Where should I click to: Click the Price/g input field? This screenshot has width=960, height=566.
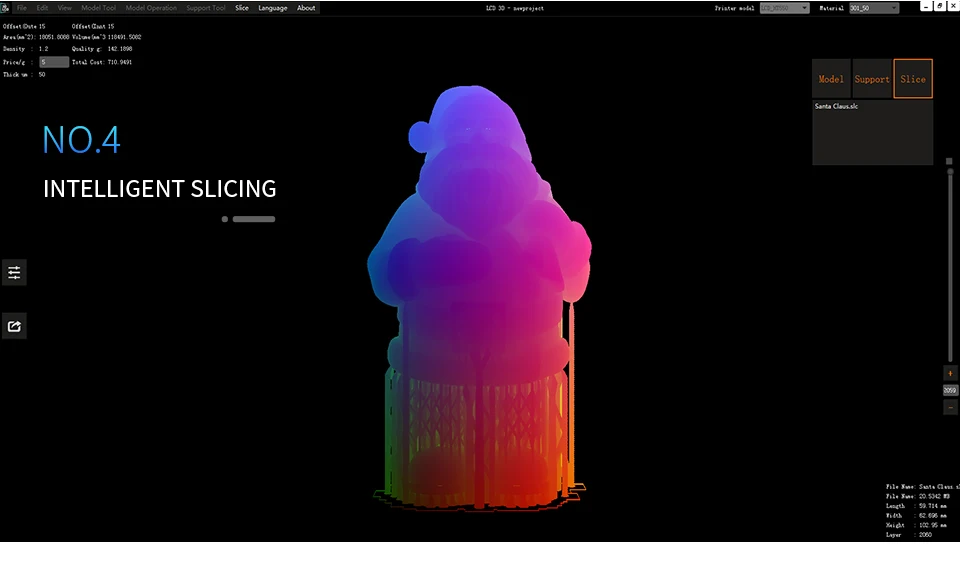(x=54, y=62)
